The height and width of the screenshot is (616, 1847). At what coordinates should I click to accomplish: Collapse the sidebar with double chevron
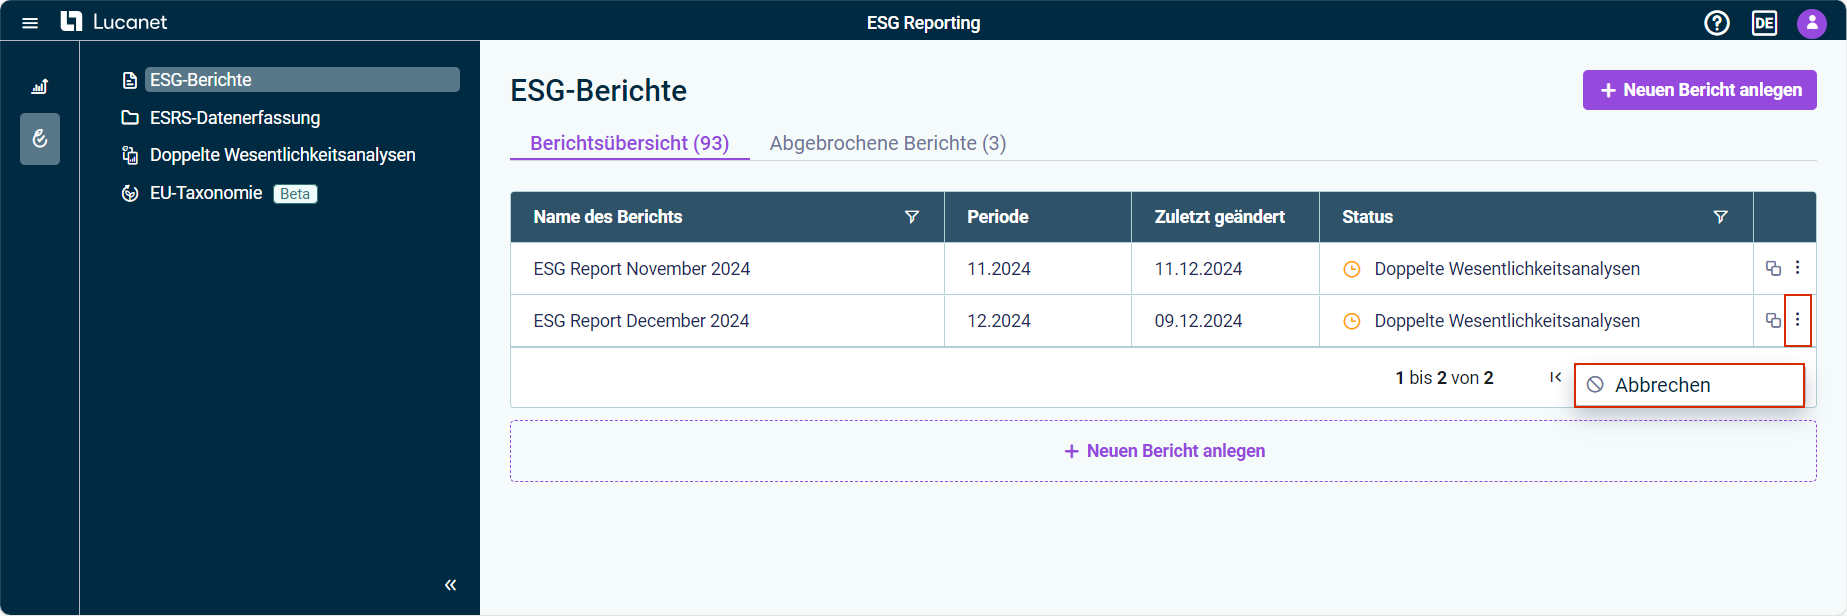pyautogui.click(x=451, y=585)
